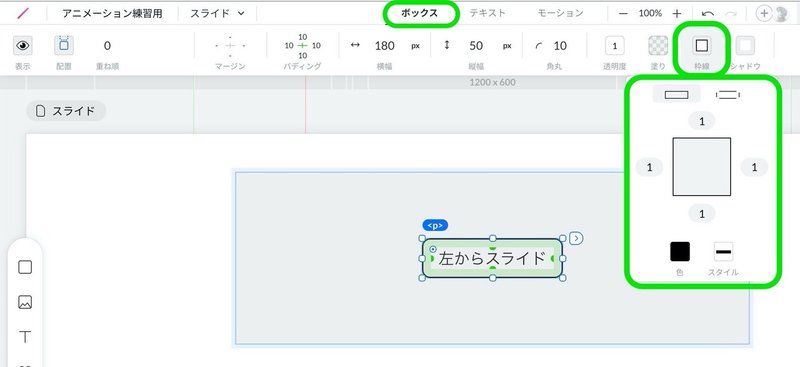Click the 縦幅 height value 50
The image size is (800, 367).
(476, 46)
